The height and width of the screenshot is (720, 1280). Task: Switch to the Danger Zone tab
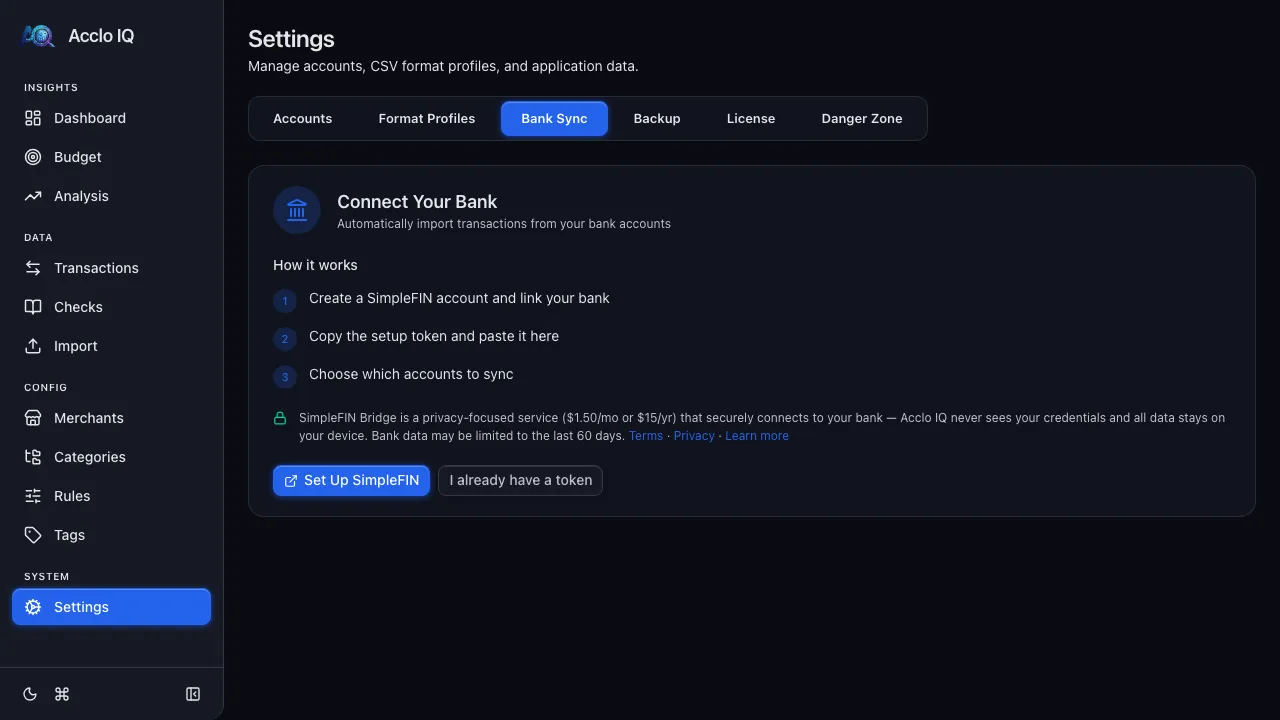(862, 118)
